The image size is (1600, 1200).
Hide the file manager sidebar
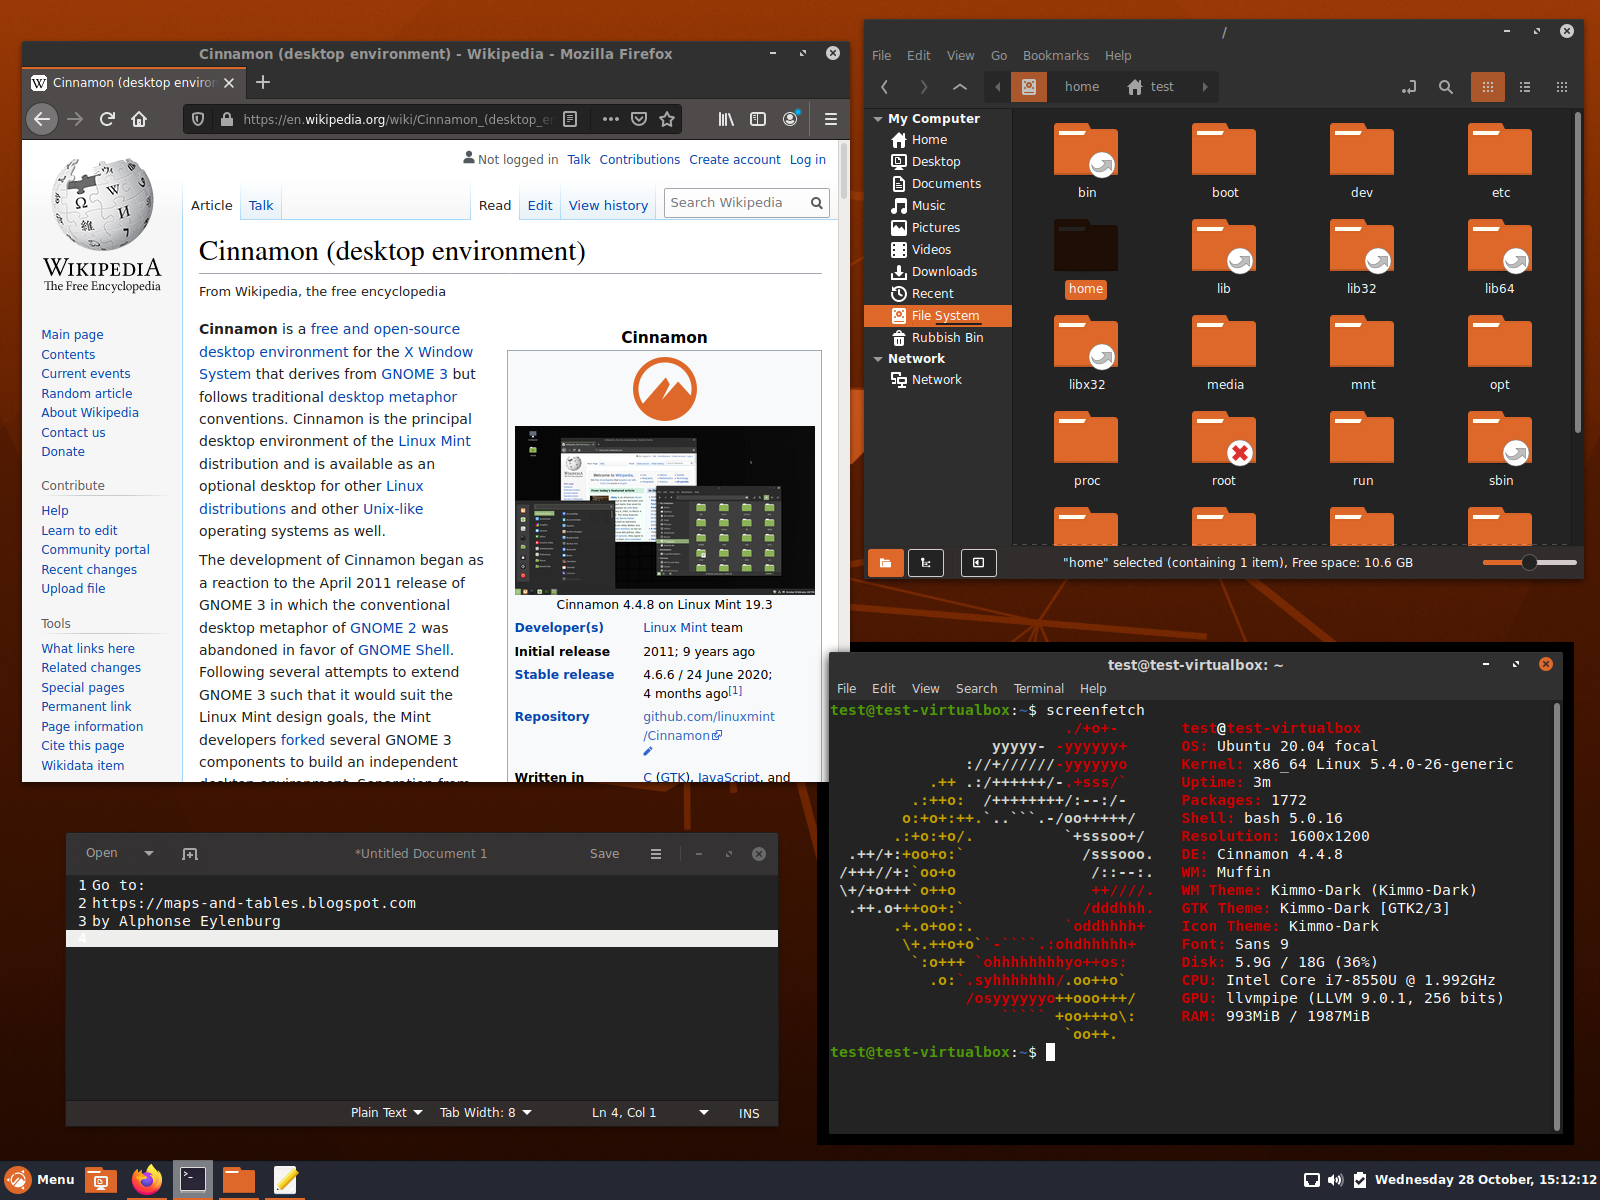978,563
